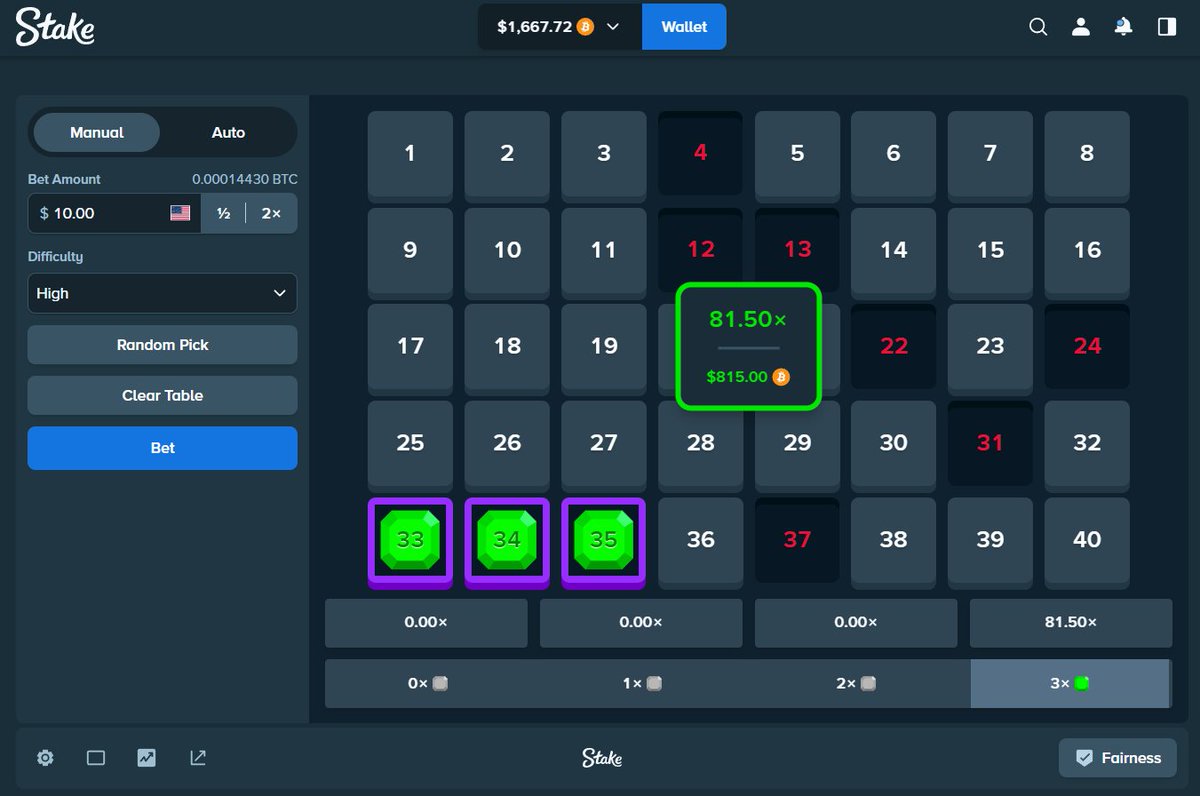Toggle theatre mode rectangle icon

click(x=96, y=758)
